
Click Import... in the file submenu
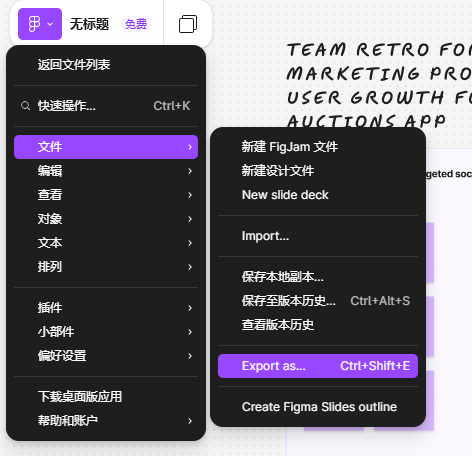[318, 236]
